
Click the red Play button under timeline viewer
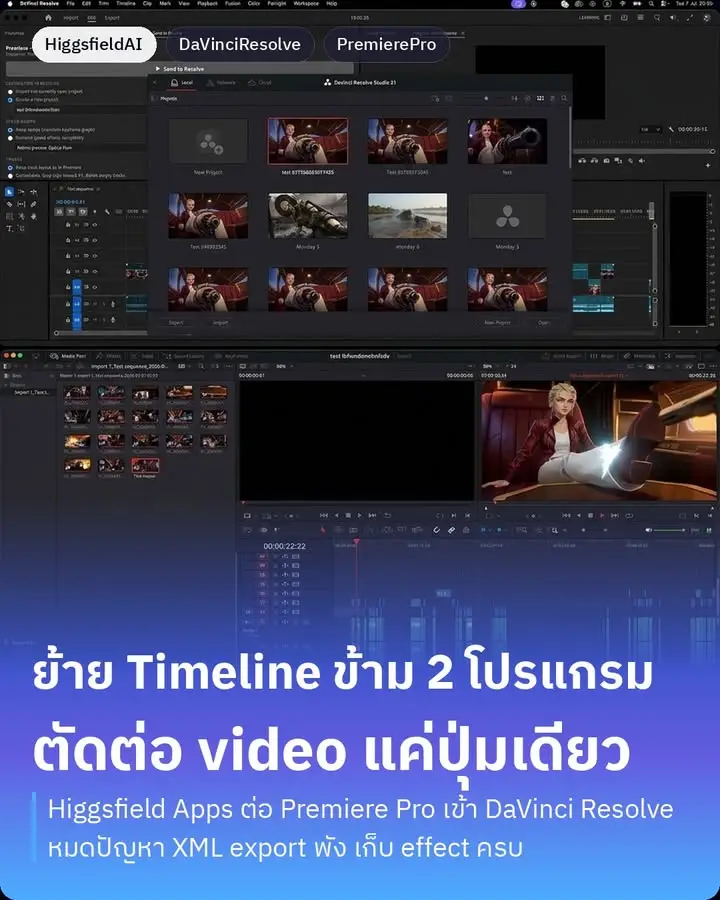602,515
